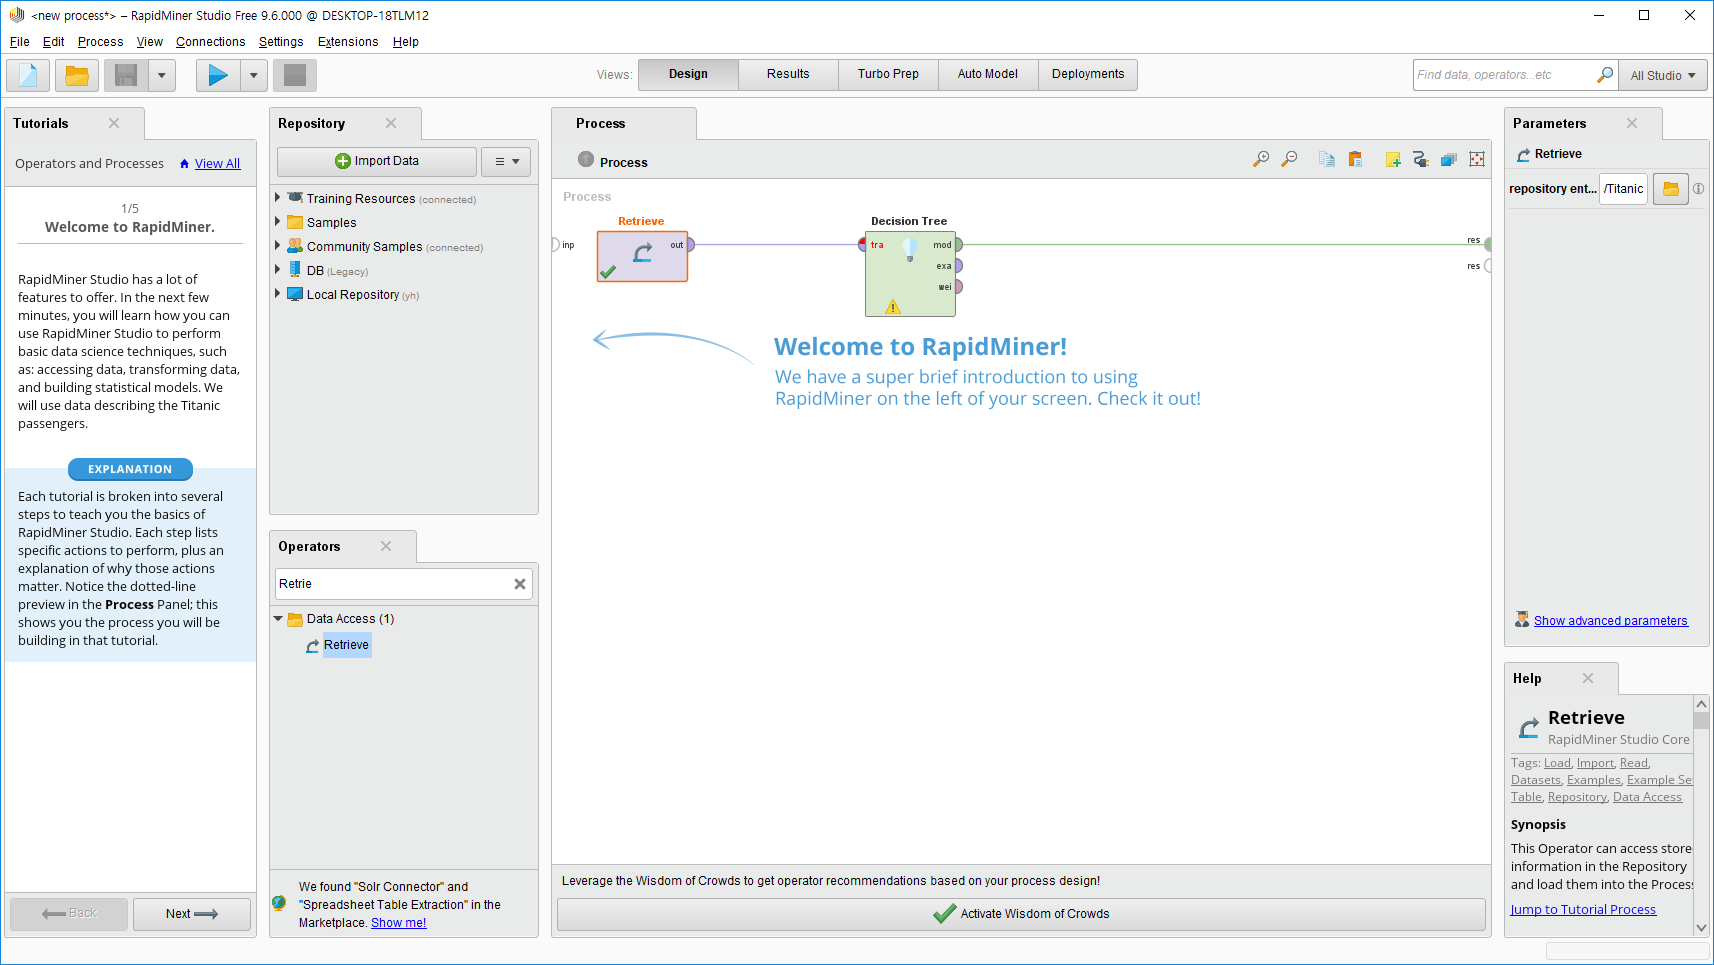Click the Show me! marketplace link
The image size is (1714, 965).
pos(398,923)
